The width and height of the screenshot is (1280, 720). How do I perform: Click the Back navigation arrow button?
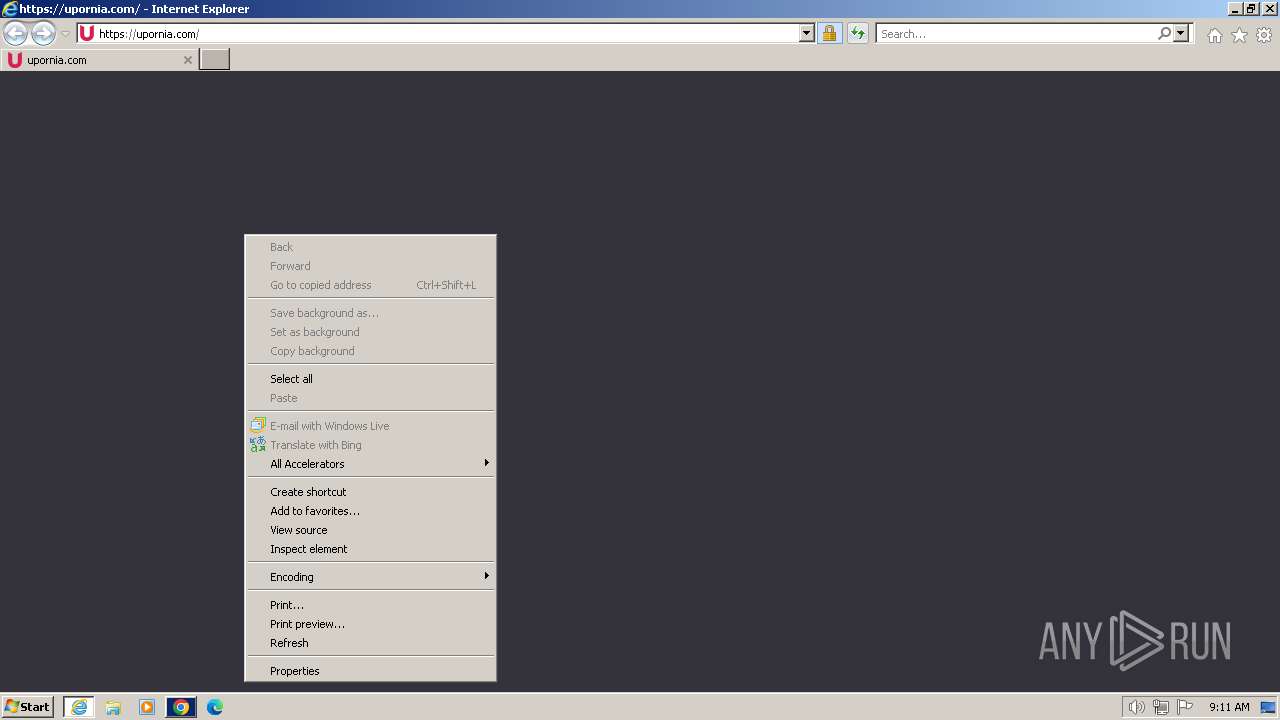point(15,34)
